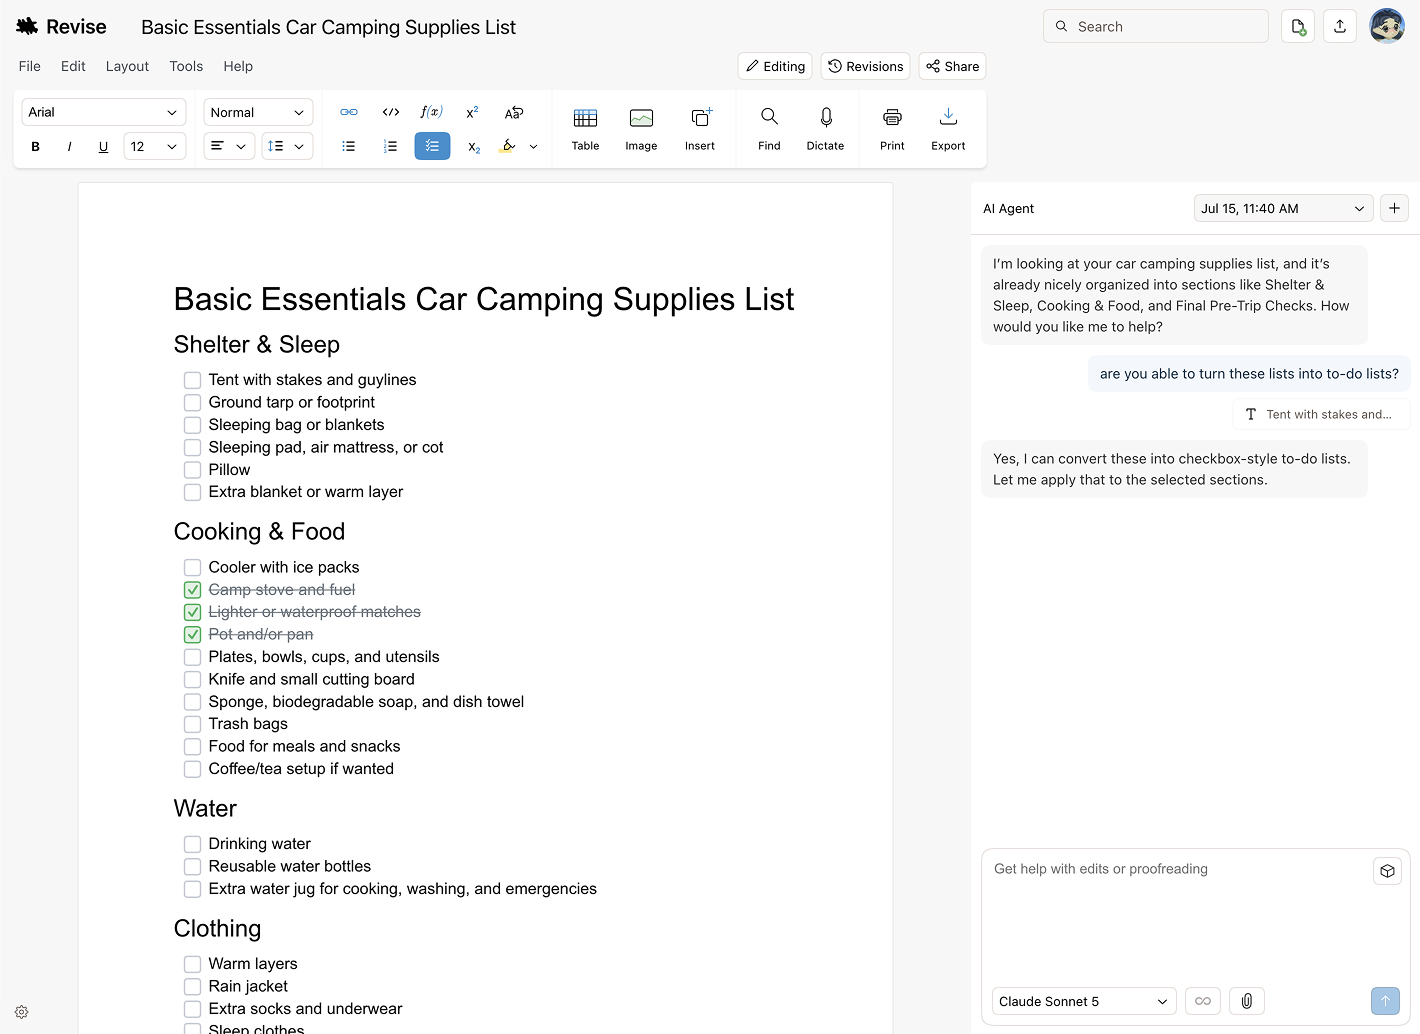Toggle the checklist formatting button

point(432,146)
